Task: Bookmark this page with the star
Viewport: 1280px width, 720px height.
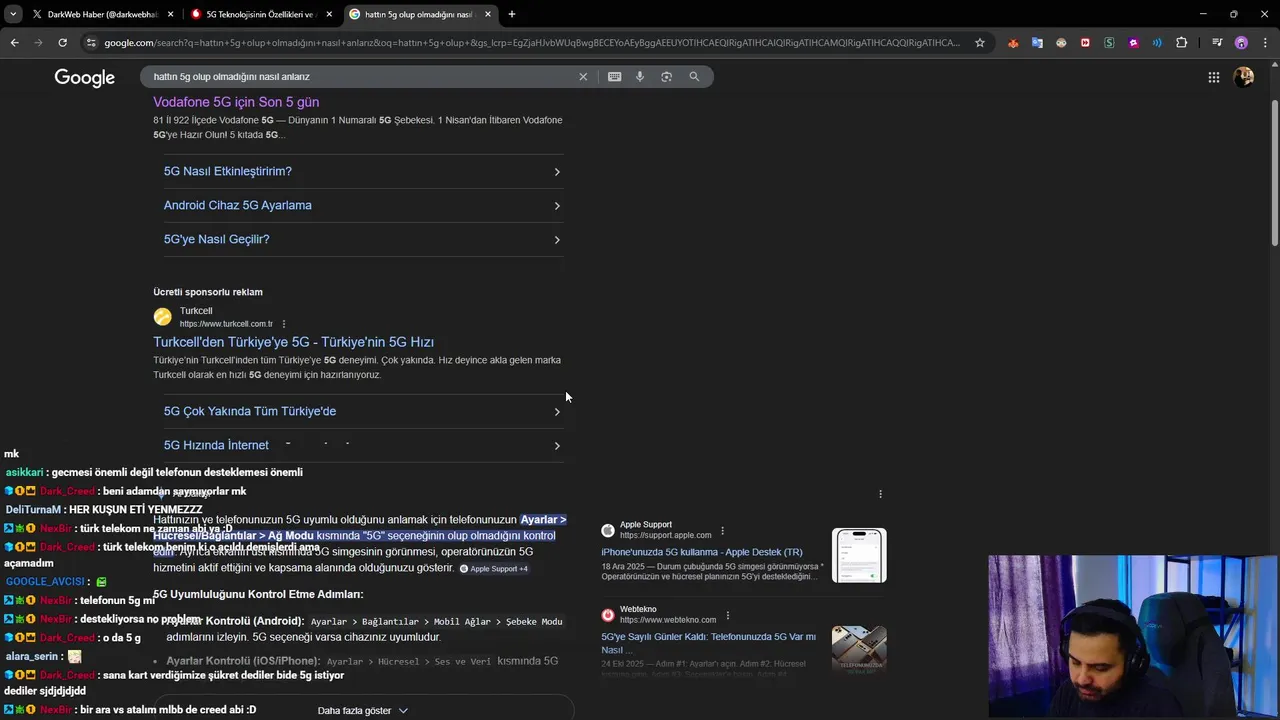Action: click(980, 43)
